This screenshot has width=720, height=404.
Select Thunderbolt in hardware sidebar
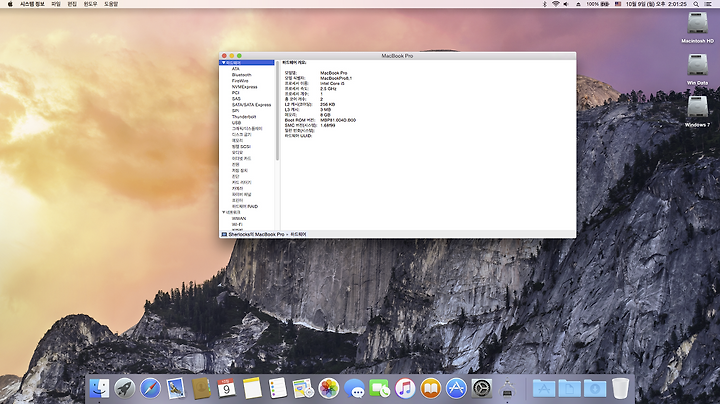pyautogui.click(x=244, y=117)
